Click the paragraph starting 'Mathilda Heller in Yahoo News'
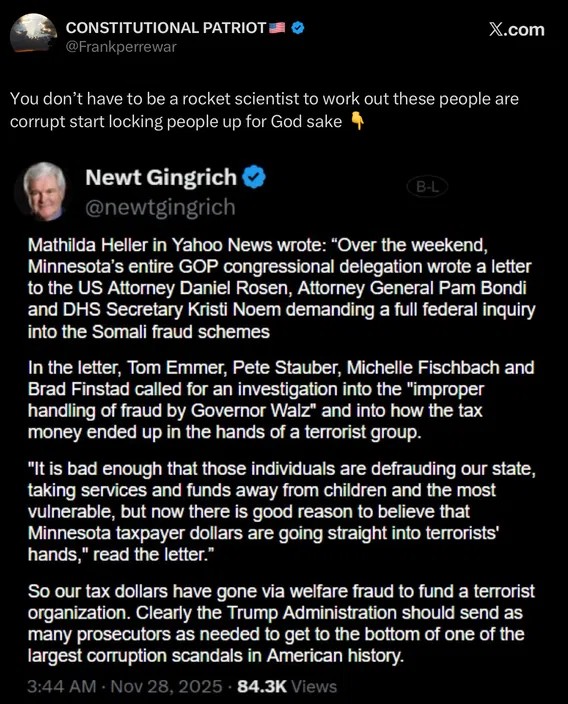The height and width of the screenshot is (704, 568). (x=282, y=288)
